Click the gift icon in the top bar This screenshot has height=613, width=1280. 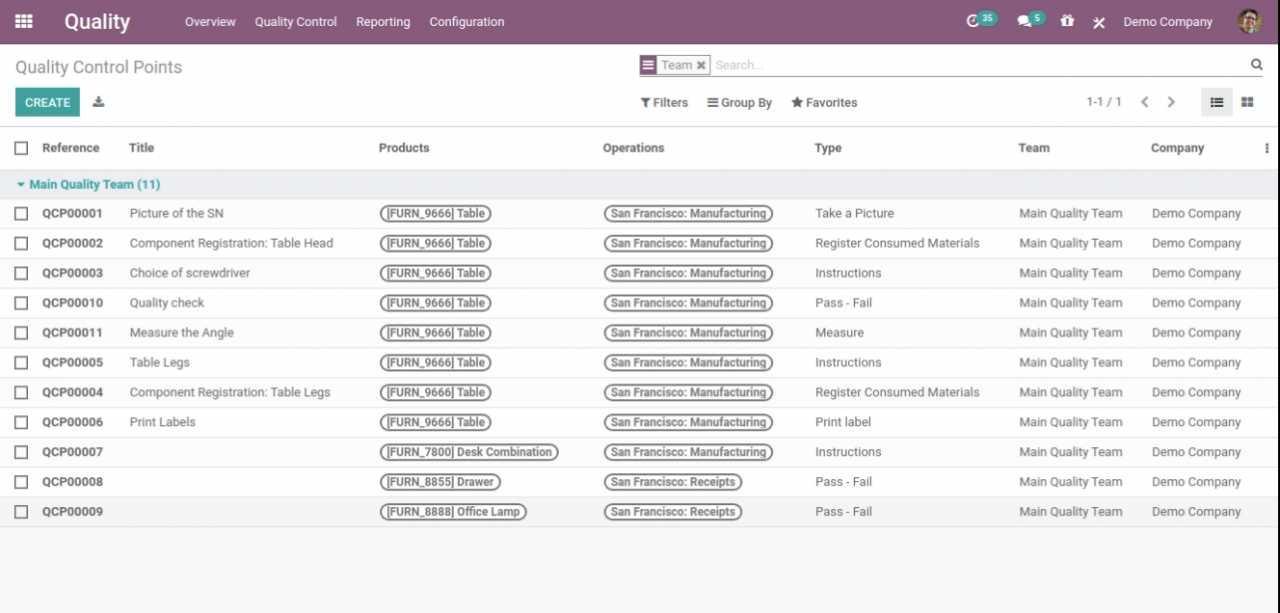(1066, 21)
